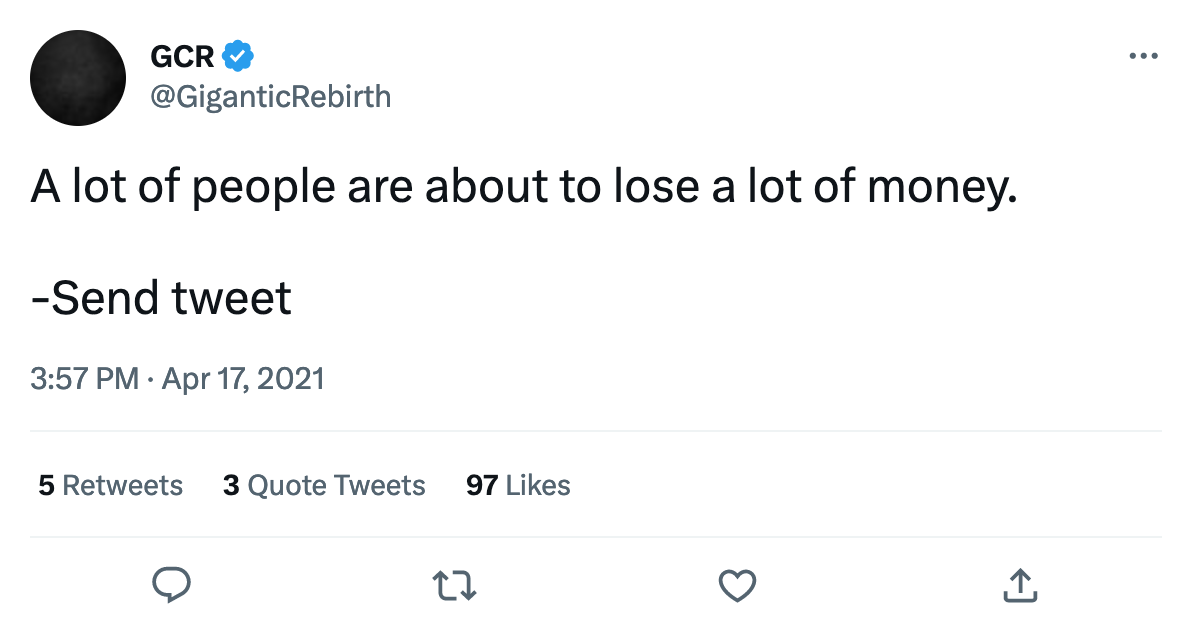
Task: Click the Apr 17, 2021 date
Action: [x=243, y=379]
